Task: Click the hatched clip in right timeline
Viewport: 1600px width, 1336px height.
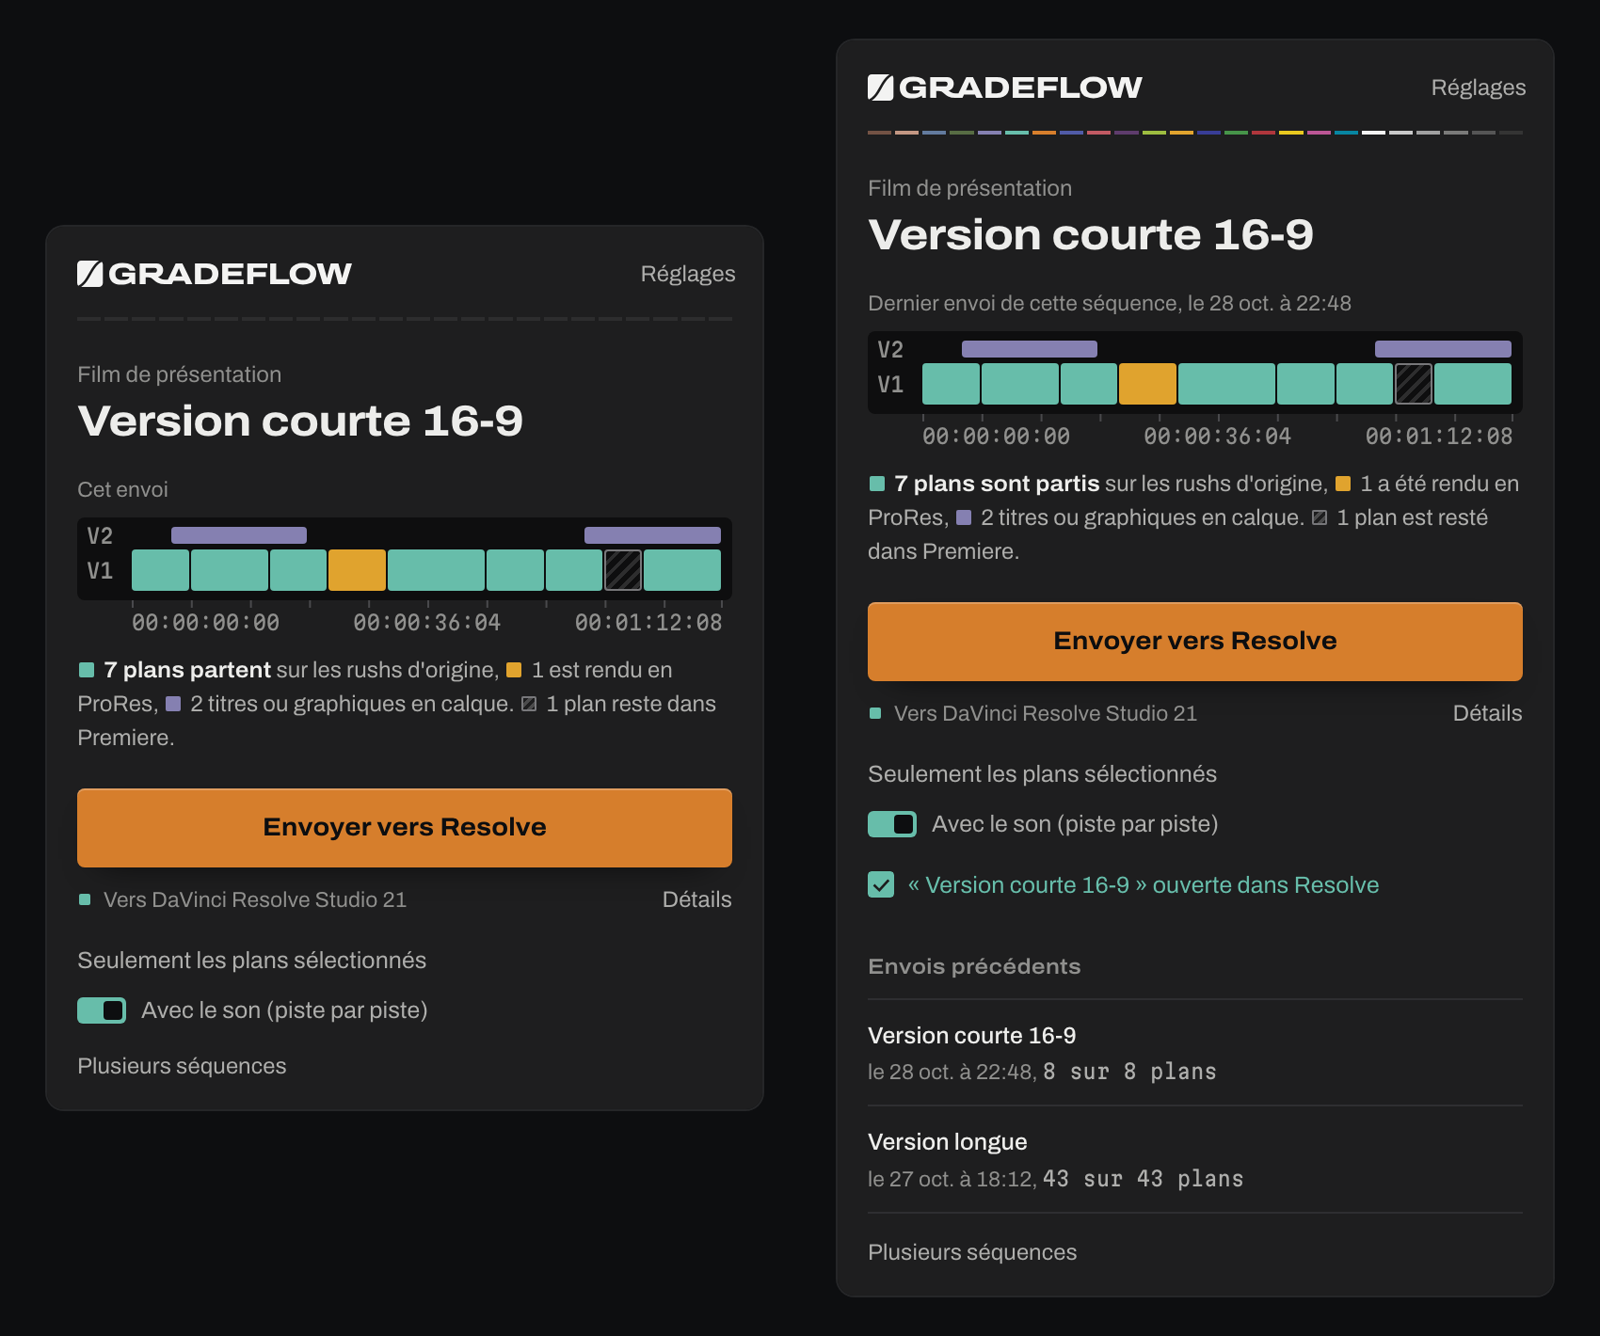Action: tap(1413, 384)
